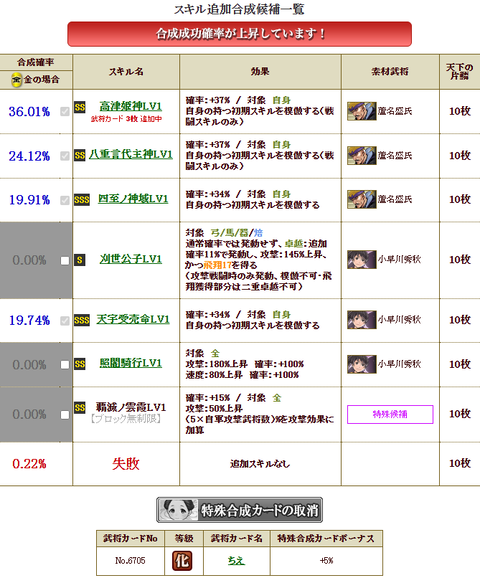Click material general portrait in 高津姫神 row
The image size is (480, 578).
point(362,111)
